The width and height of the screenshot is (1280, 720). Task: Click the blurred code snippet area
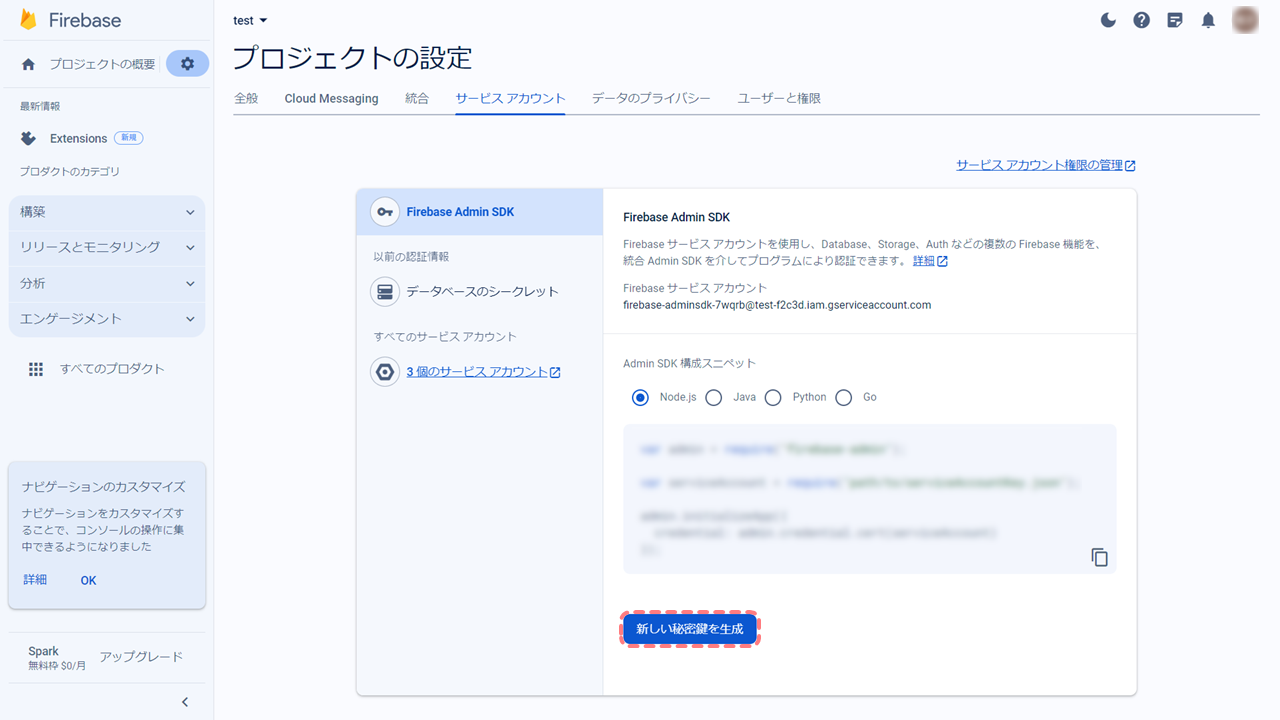tap(869, 499)
